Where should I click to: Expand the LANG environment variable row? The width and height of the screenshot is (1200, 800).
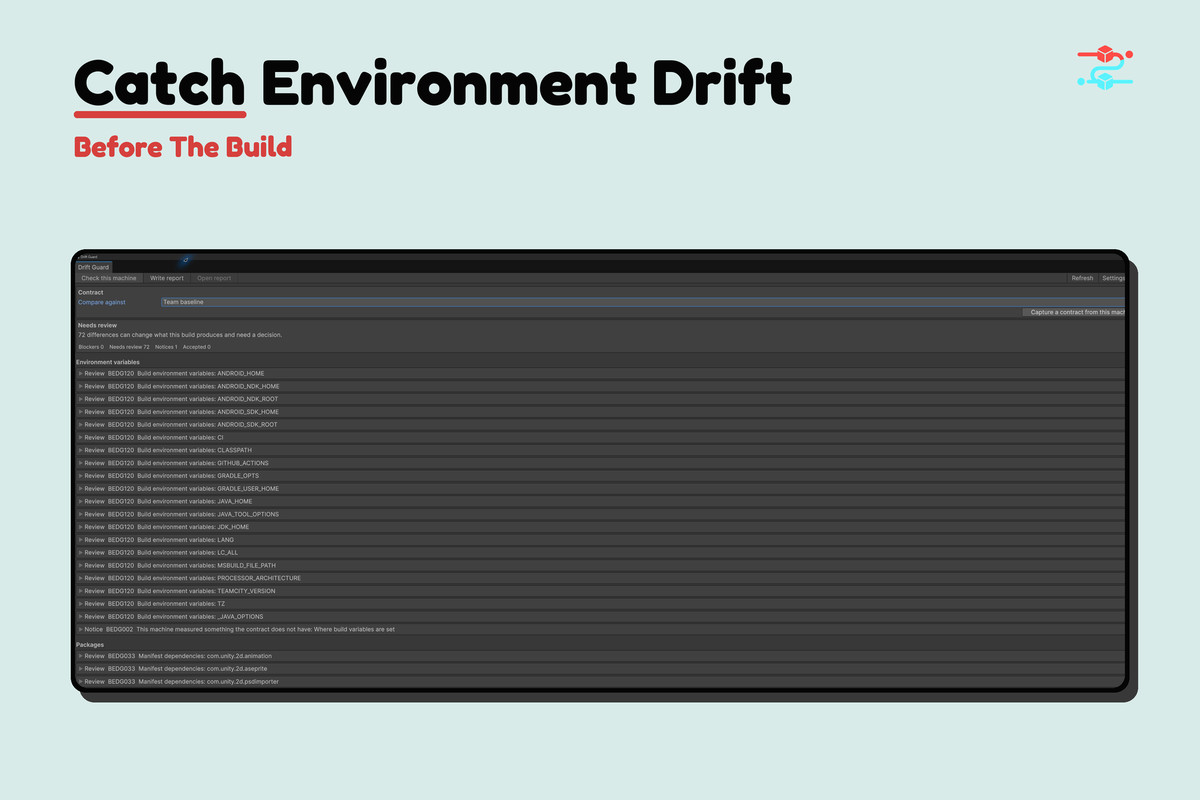(601, 540)
